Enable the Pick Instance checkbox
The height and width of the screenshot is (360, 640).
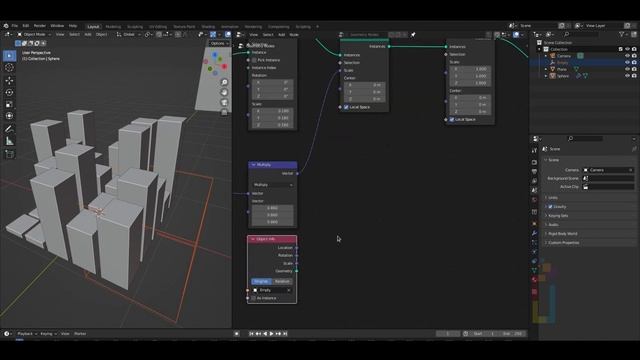click(x=254, y=60)
